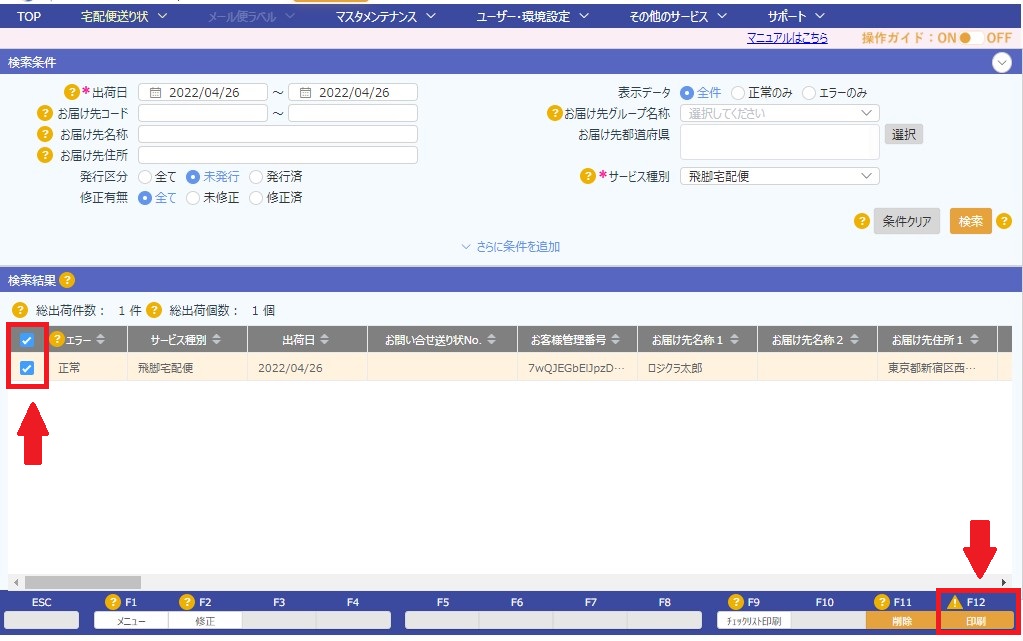This screenshot has width=1023, height=641.
Task: Open the 宅配便送り状 menu
Action: 124,16
